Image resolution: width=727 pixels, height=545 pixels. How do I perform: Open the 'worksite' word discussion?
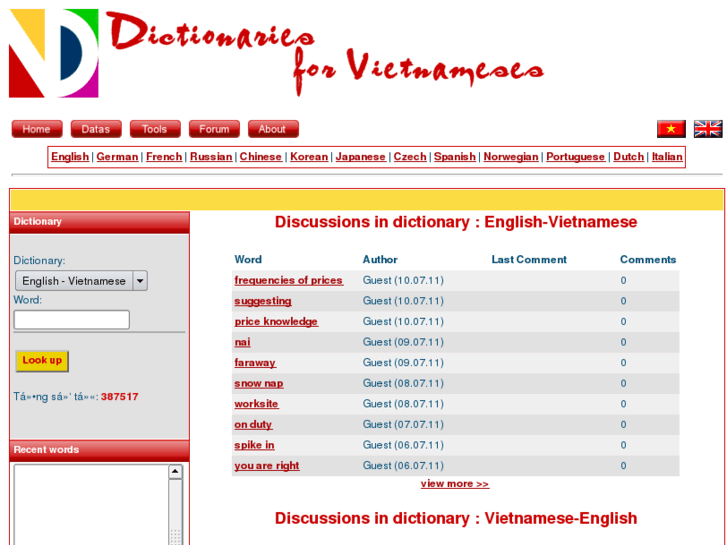pos(256,404)
